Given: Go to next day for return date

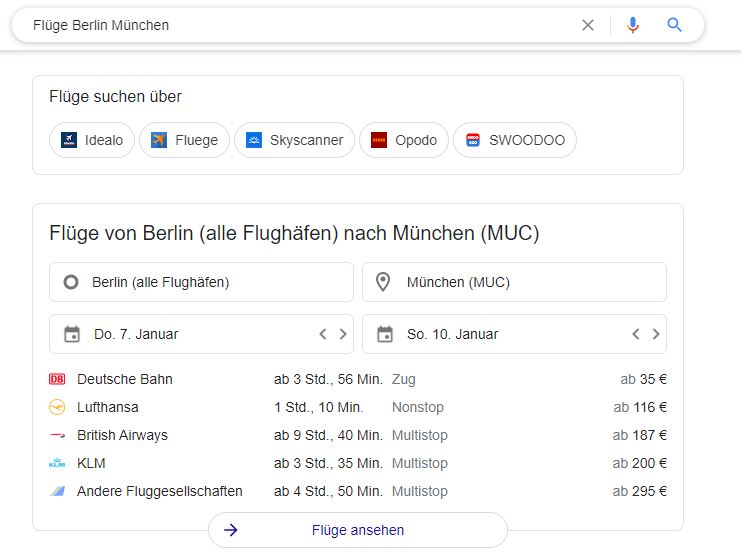Looking at the screenshot, I should coord(656,334).
